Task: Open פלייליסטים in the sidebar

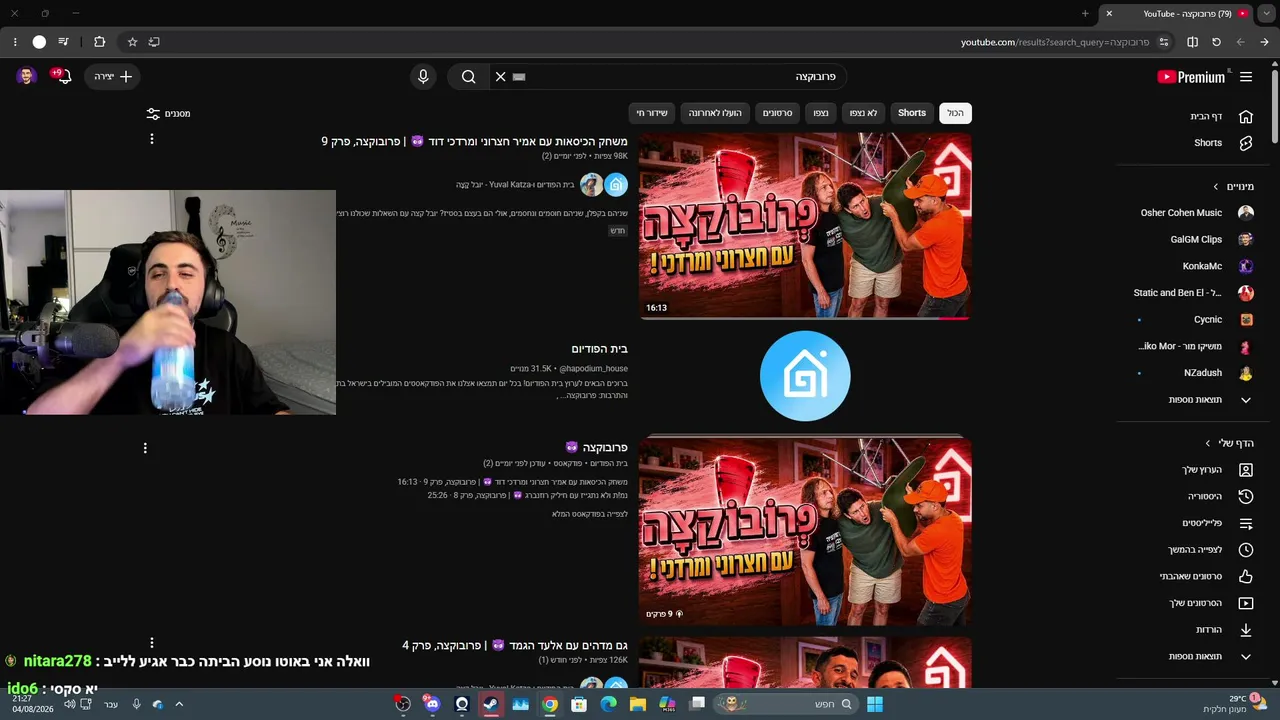Action: [1219, 523]
